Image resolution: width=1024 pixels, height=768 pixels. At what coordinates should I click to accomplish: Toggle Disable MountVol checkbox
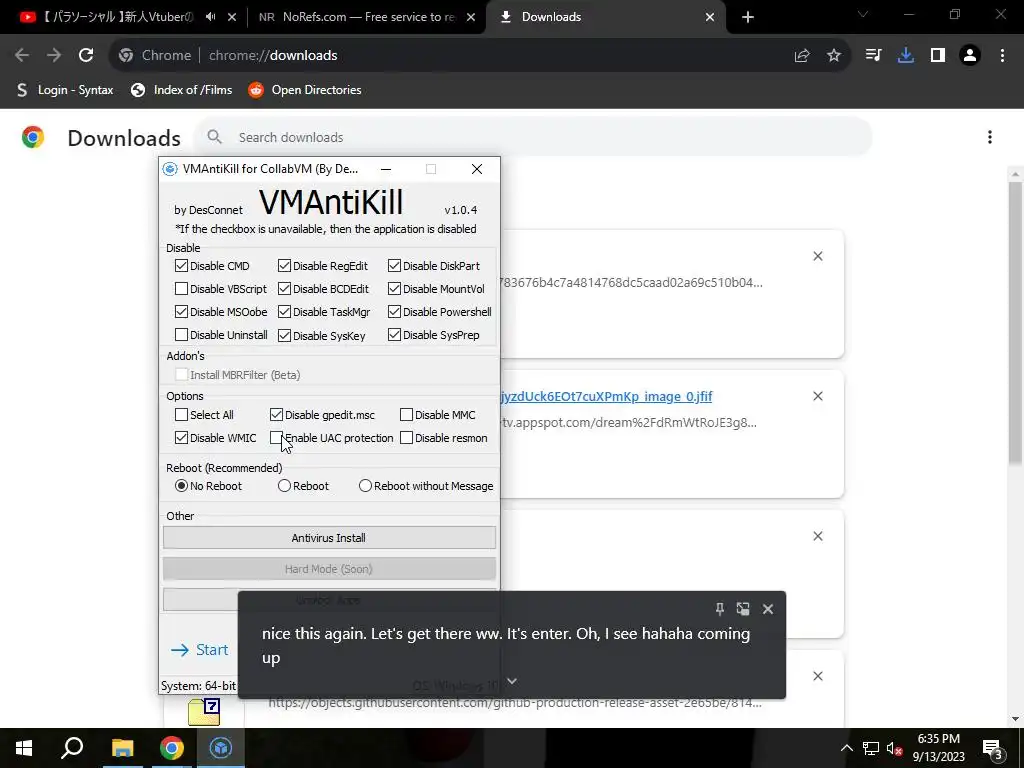tap(394, 289)
